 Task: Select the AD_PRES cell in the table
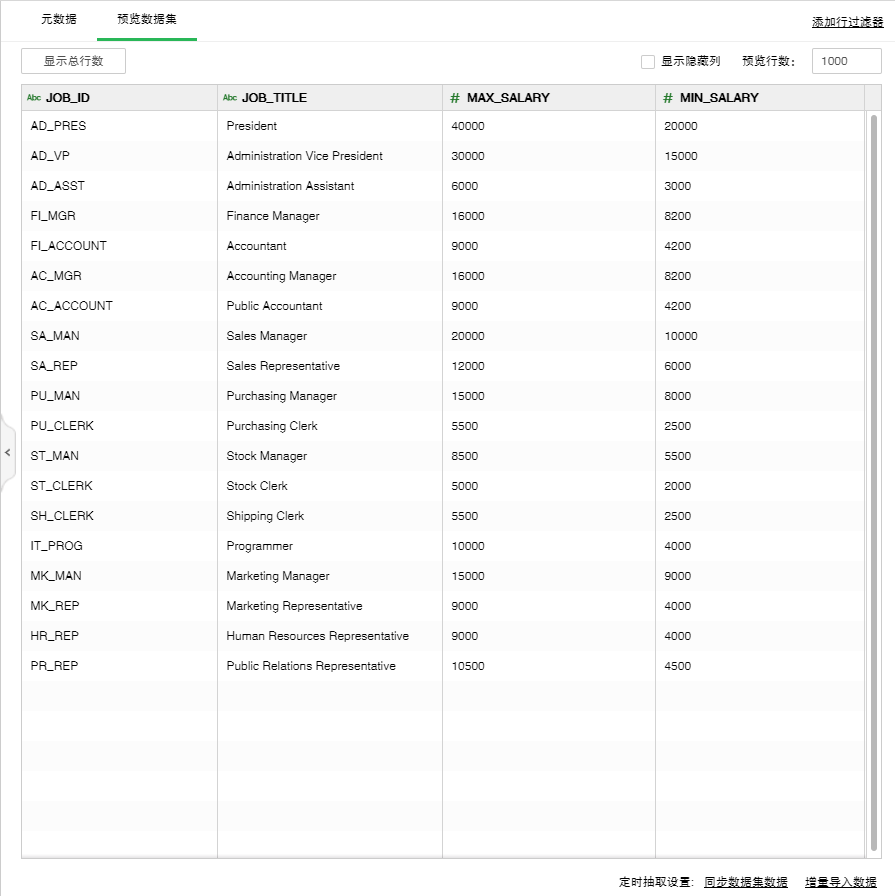[x=59, y=126]
